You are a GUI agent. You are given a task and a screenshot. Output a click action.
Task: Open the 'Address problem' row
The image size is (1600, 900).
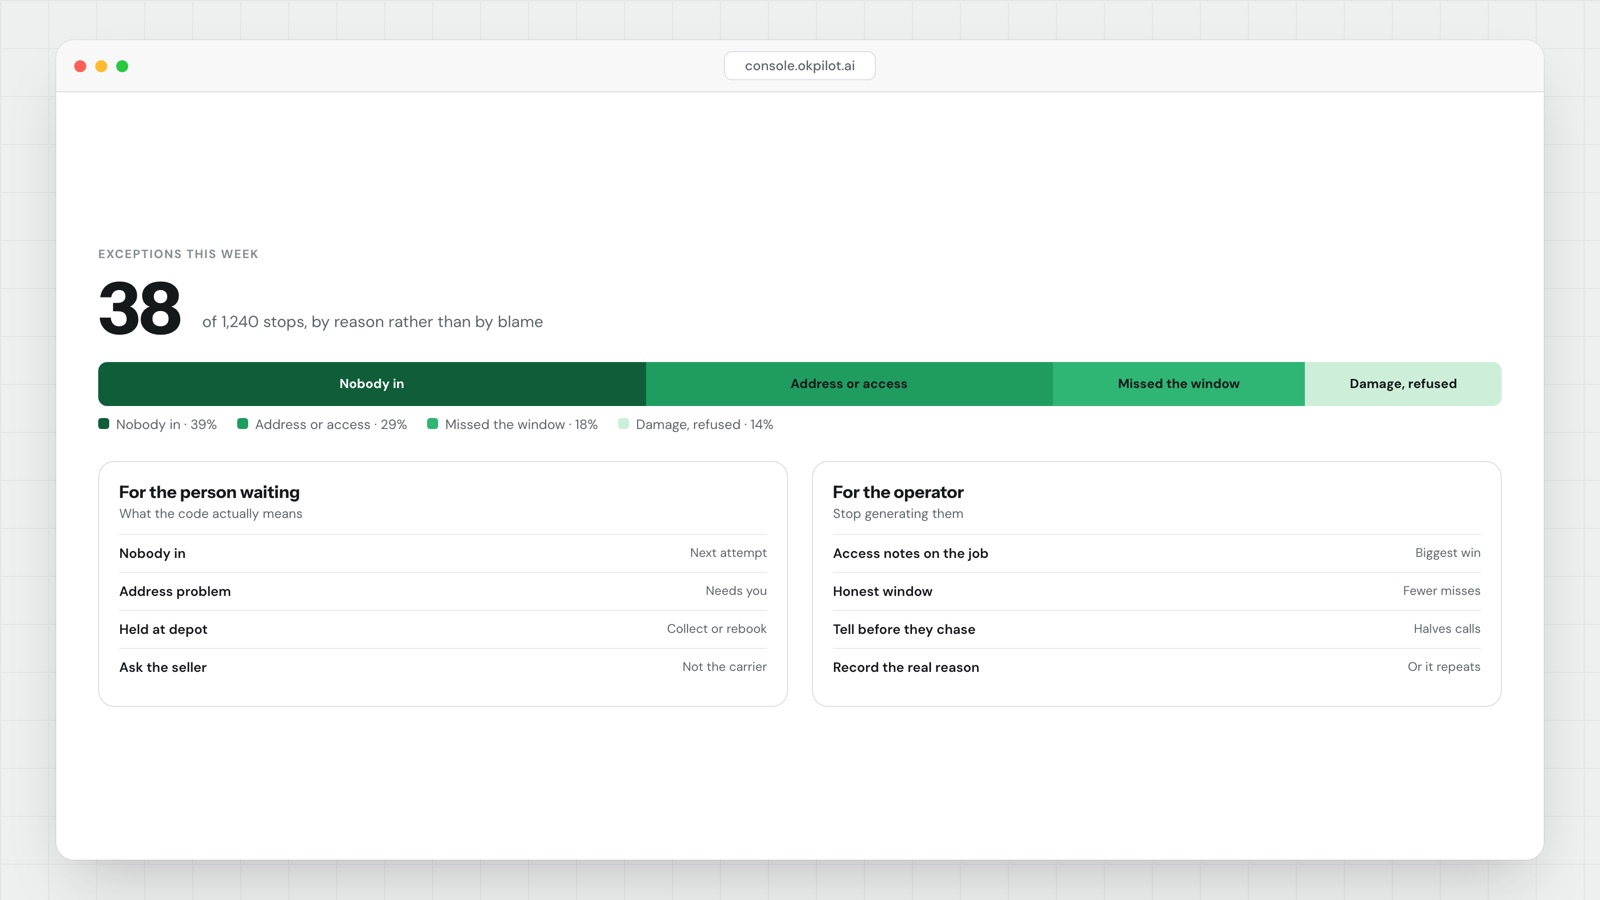[x=443, y=591]
